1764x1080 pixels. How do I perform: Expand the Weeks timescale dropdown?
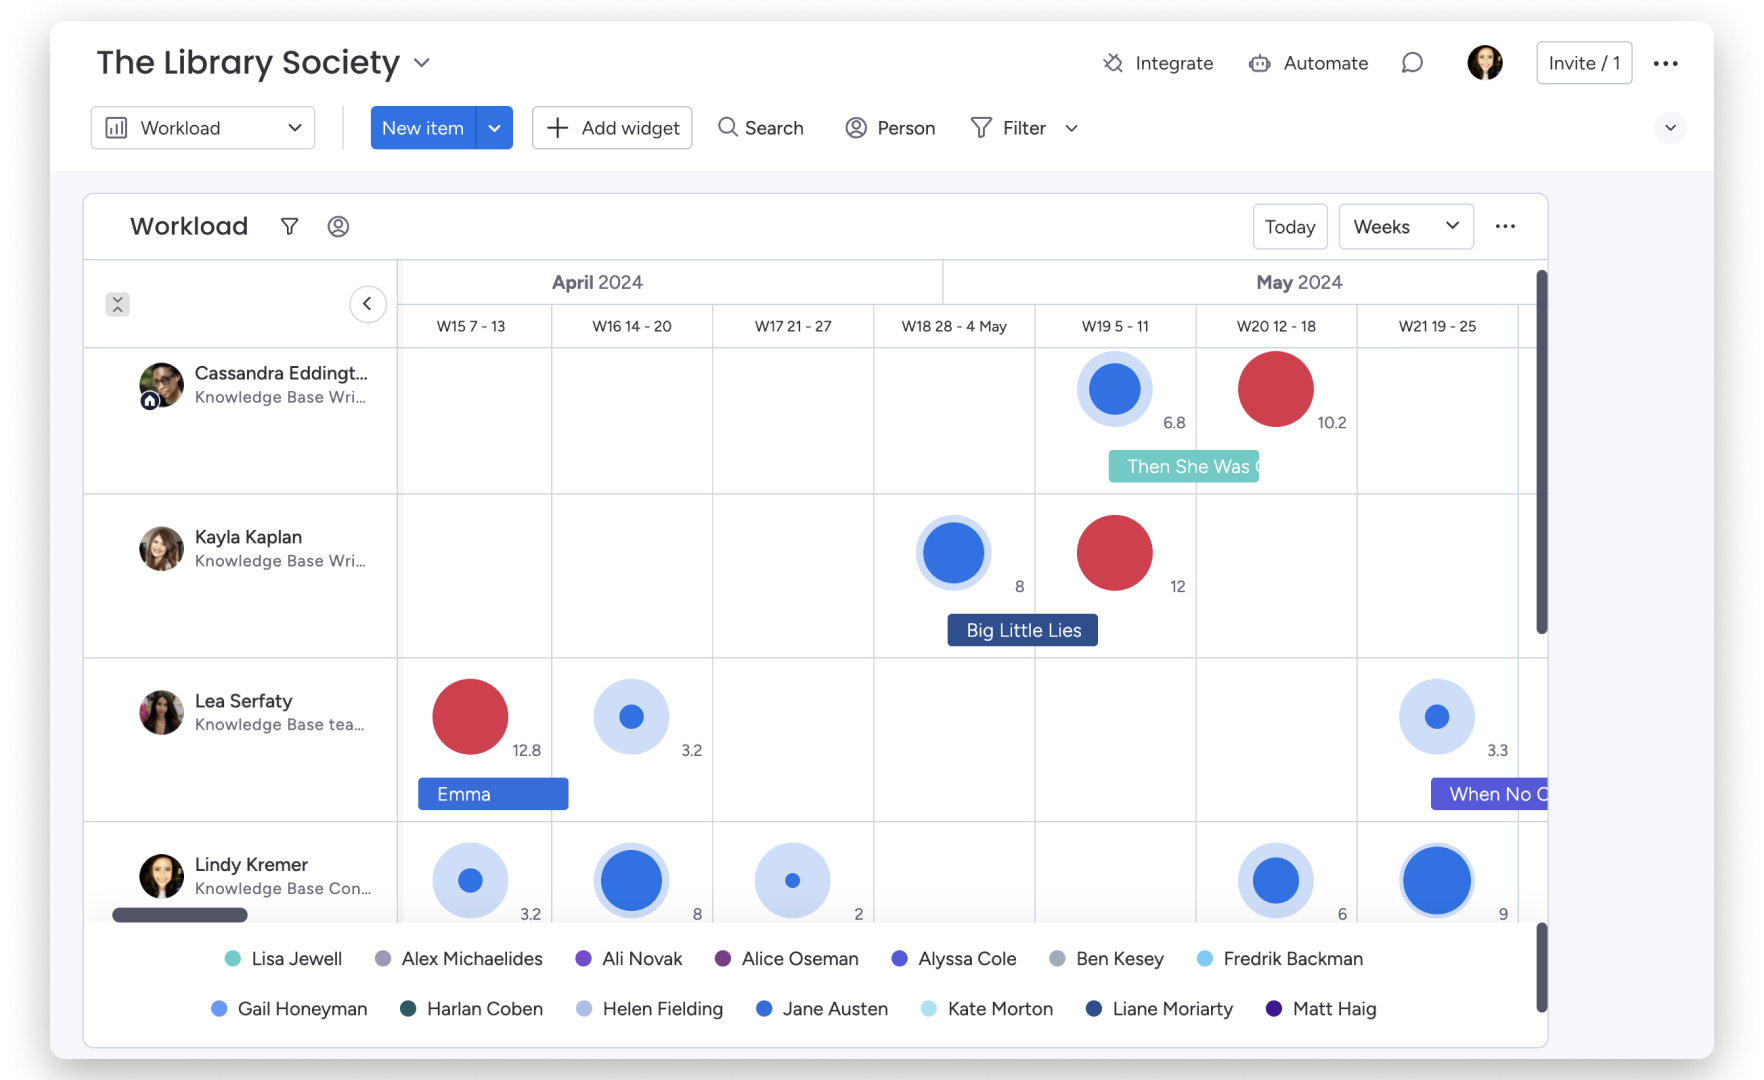pyautogui.click(x=1405, y=226)
